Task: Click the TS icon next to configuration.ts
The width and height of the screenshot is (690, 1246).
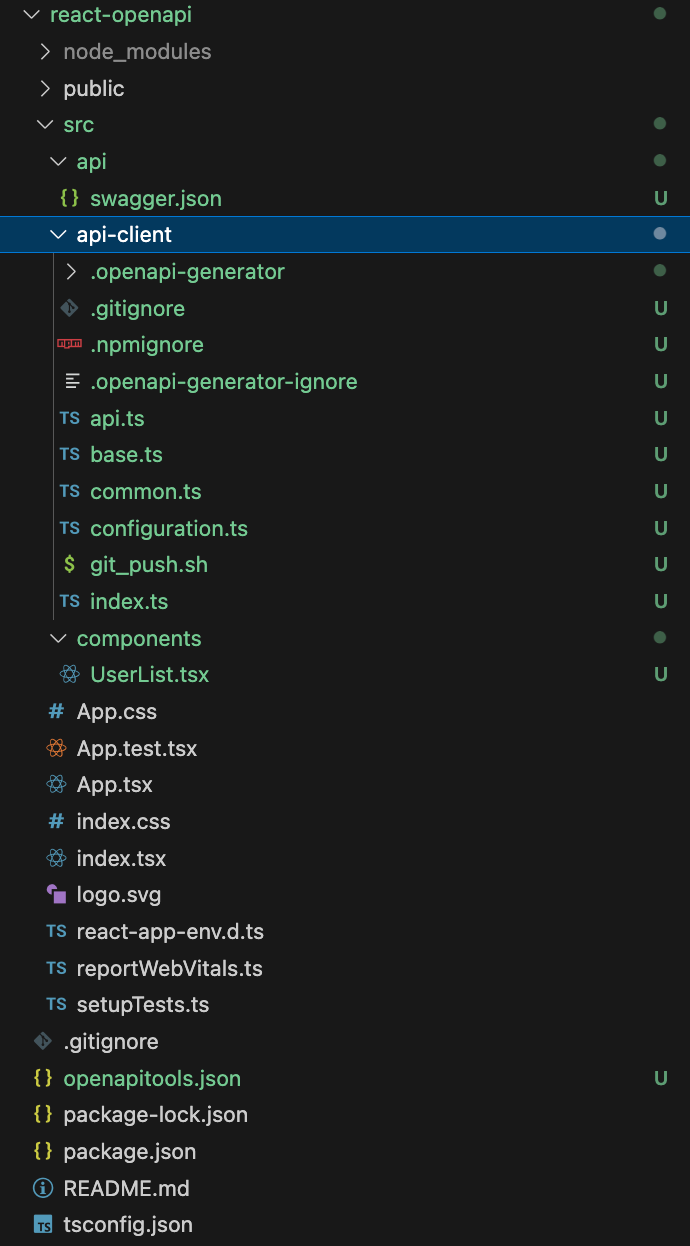Action: pos(69,528)
